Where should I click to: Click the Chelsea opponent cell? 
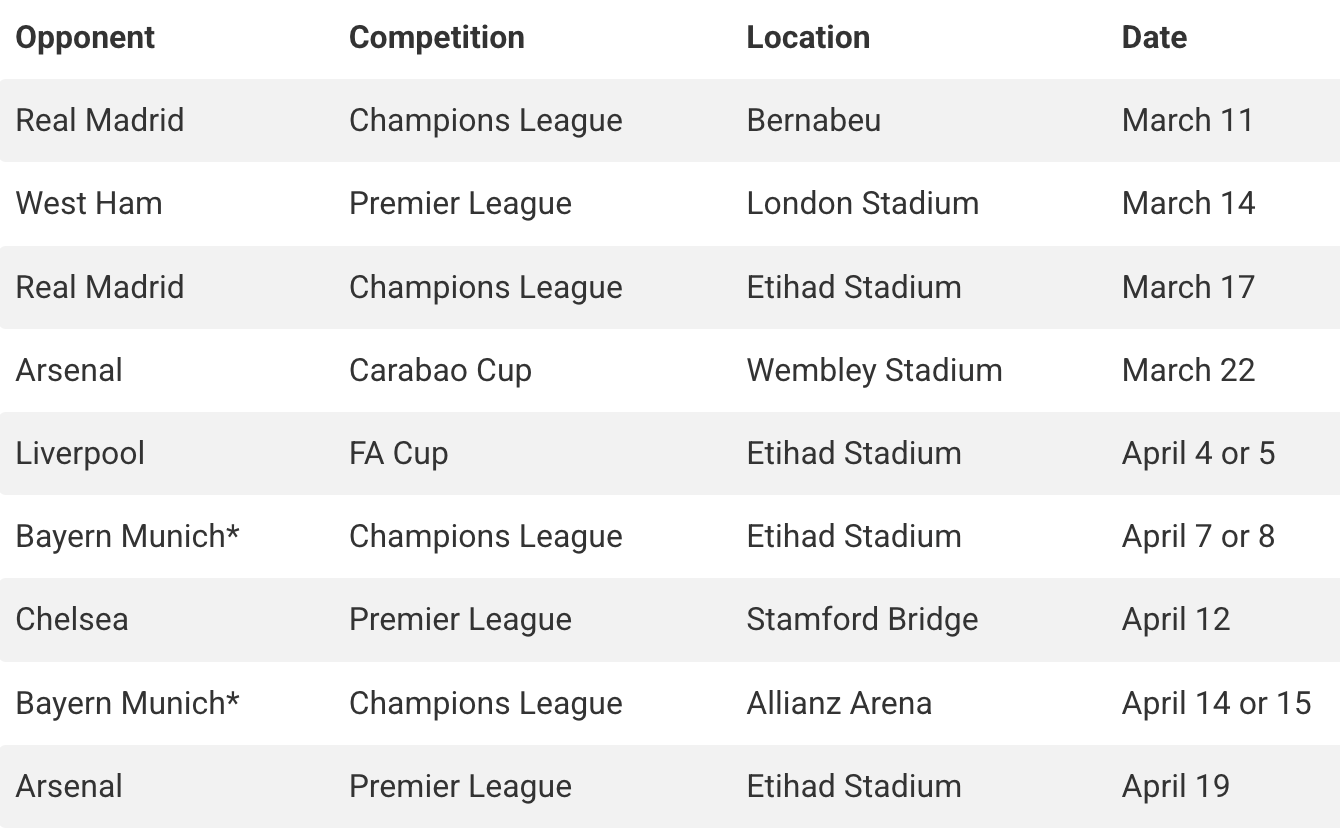[x=72, y=620]
